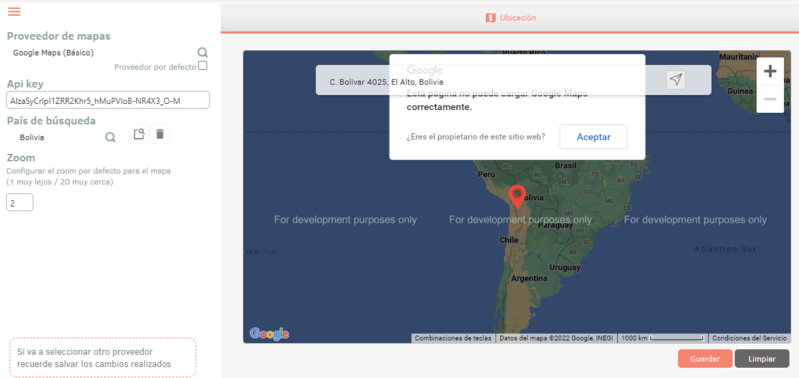799x378 pixels.
Task: Click Aceptar in the Google dialog
Action: (x=594, y=137)
